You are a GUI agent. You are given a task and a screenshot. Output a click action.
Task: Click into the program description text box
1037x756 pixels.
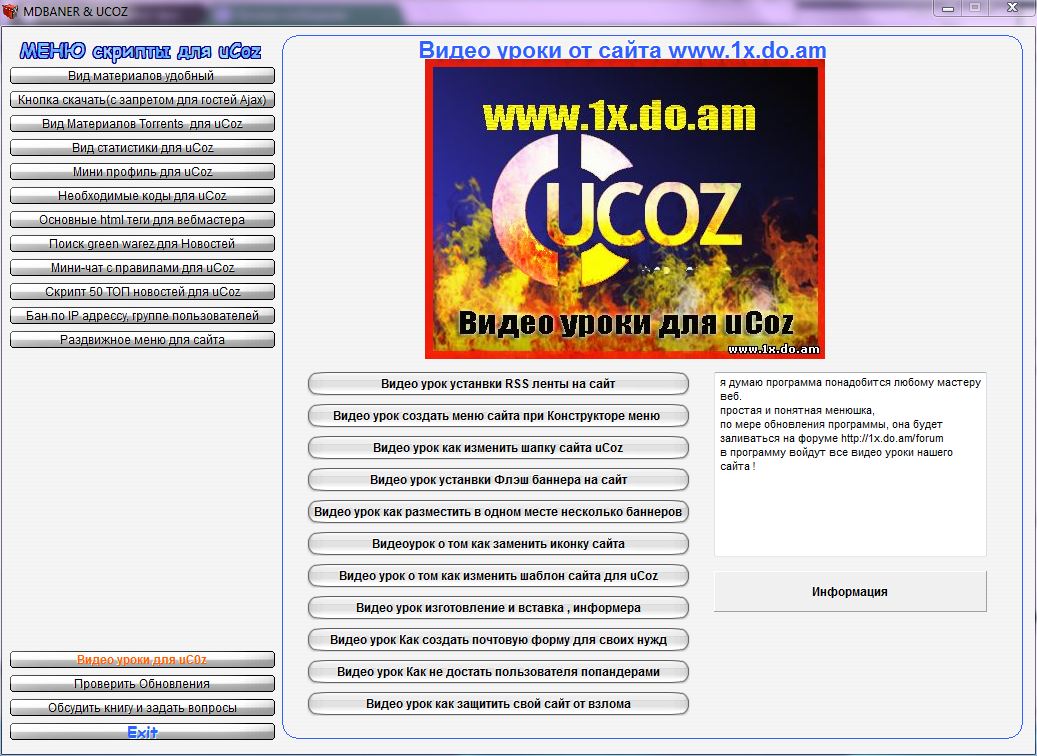pyautogui.click(x=850, y=464)
